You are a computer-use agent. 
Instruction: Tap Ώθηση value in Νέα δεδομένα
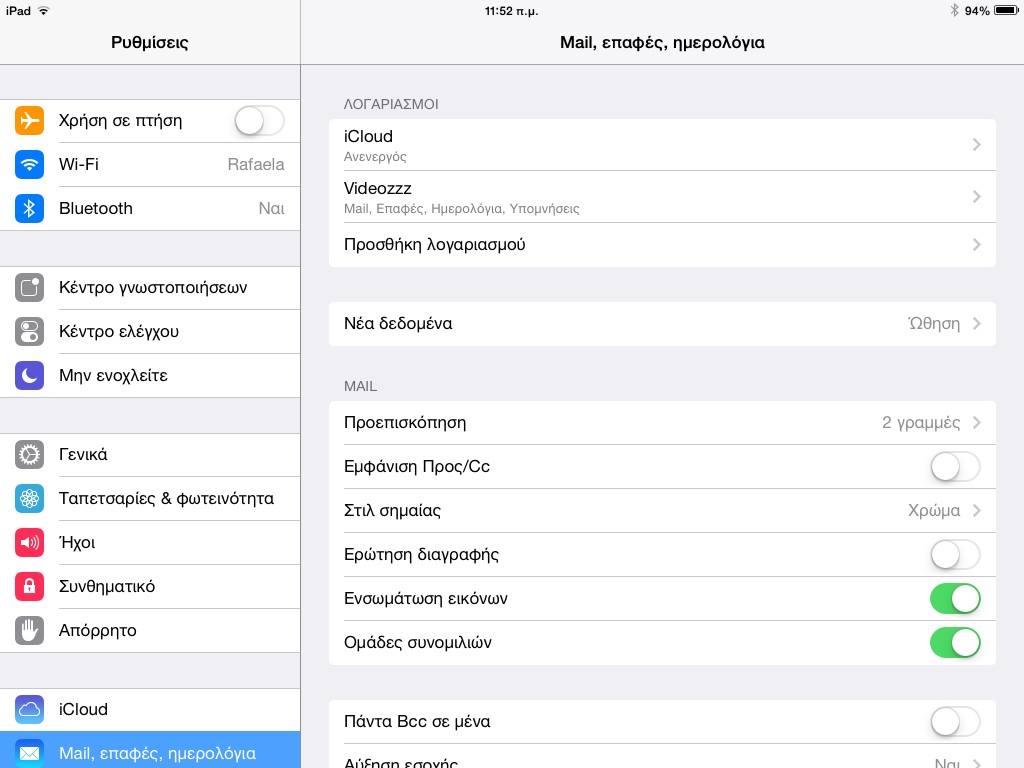point(934,323)
